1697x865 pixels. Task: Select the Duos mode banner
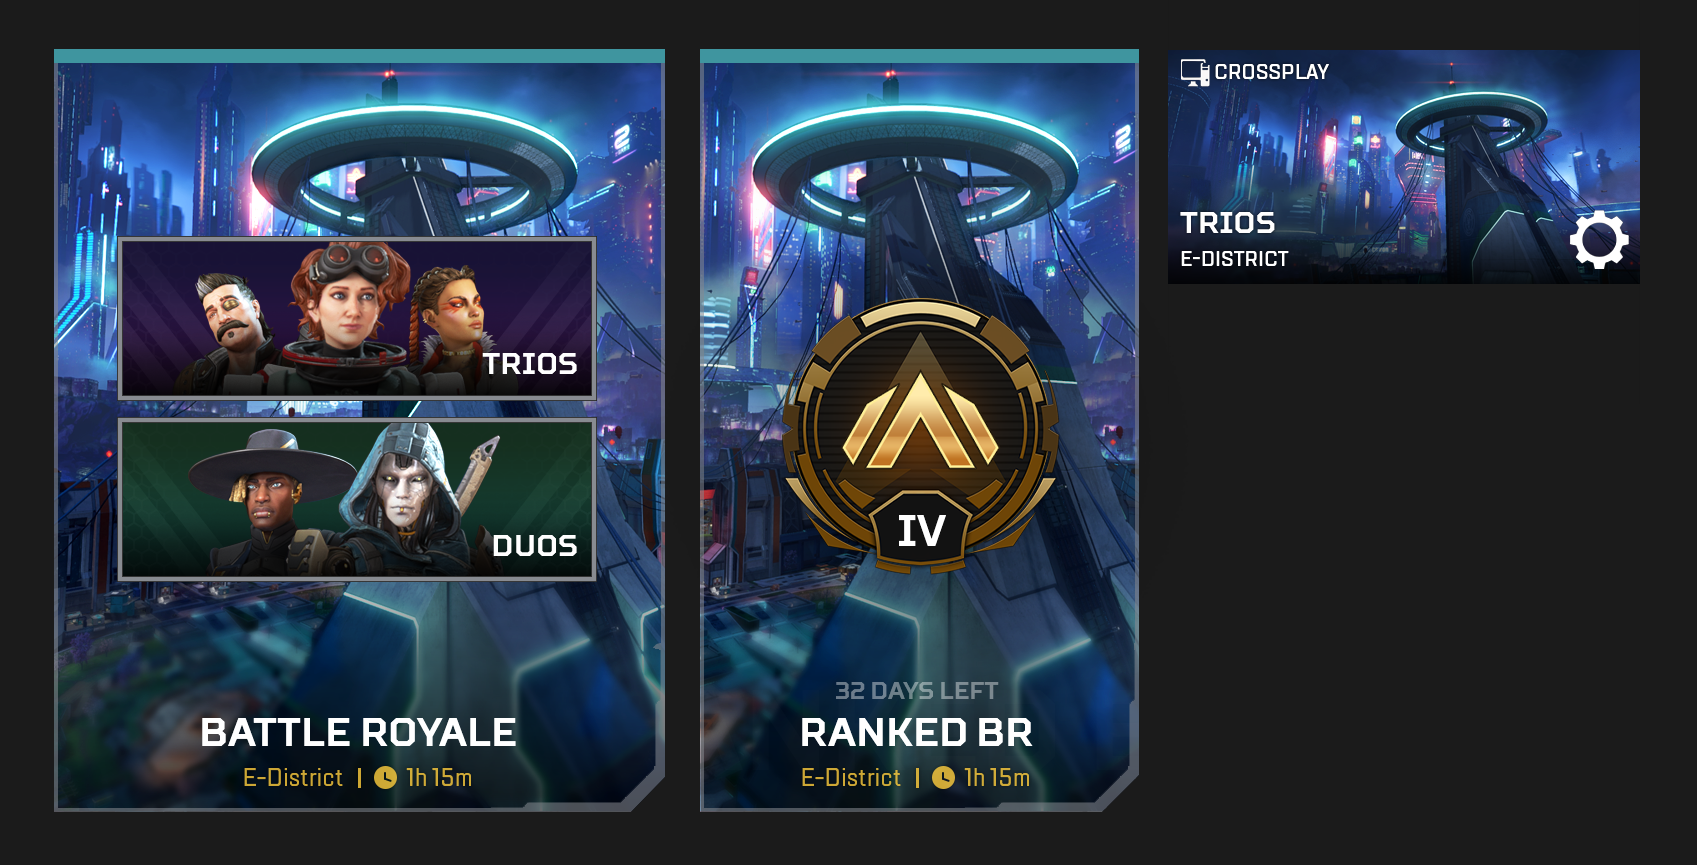tap(357, 500)
